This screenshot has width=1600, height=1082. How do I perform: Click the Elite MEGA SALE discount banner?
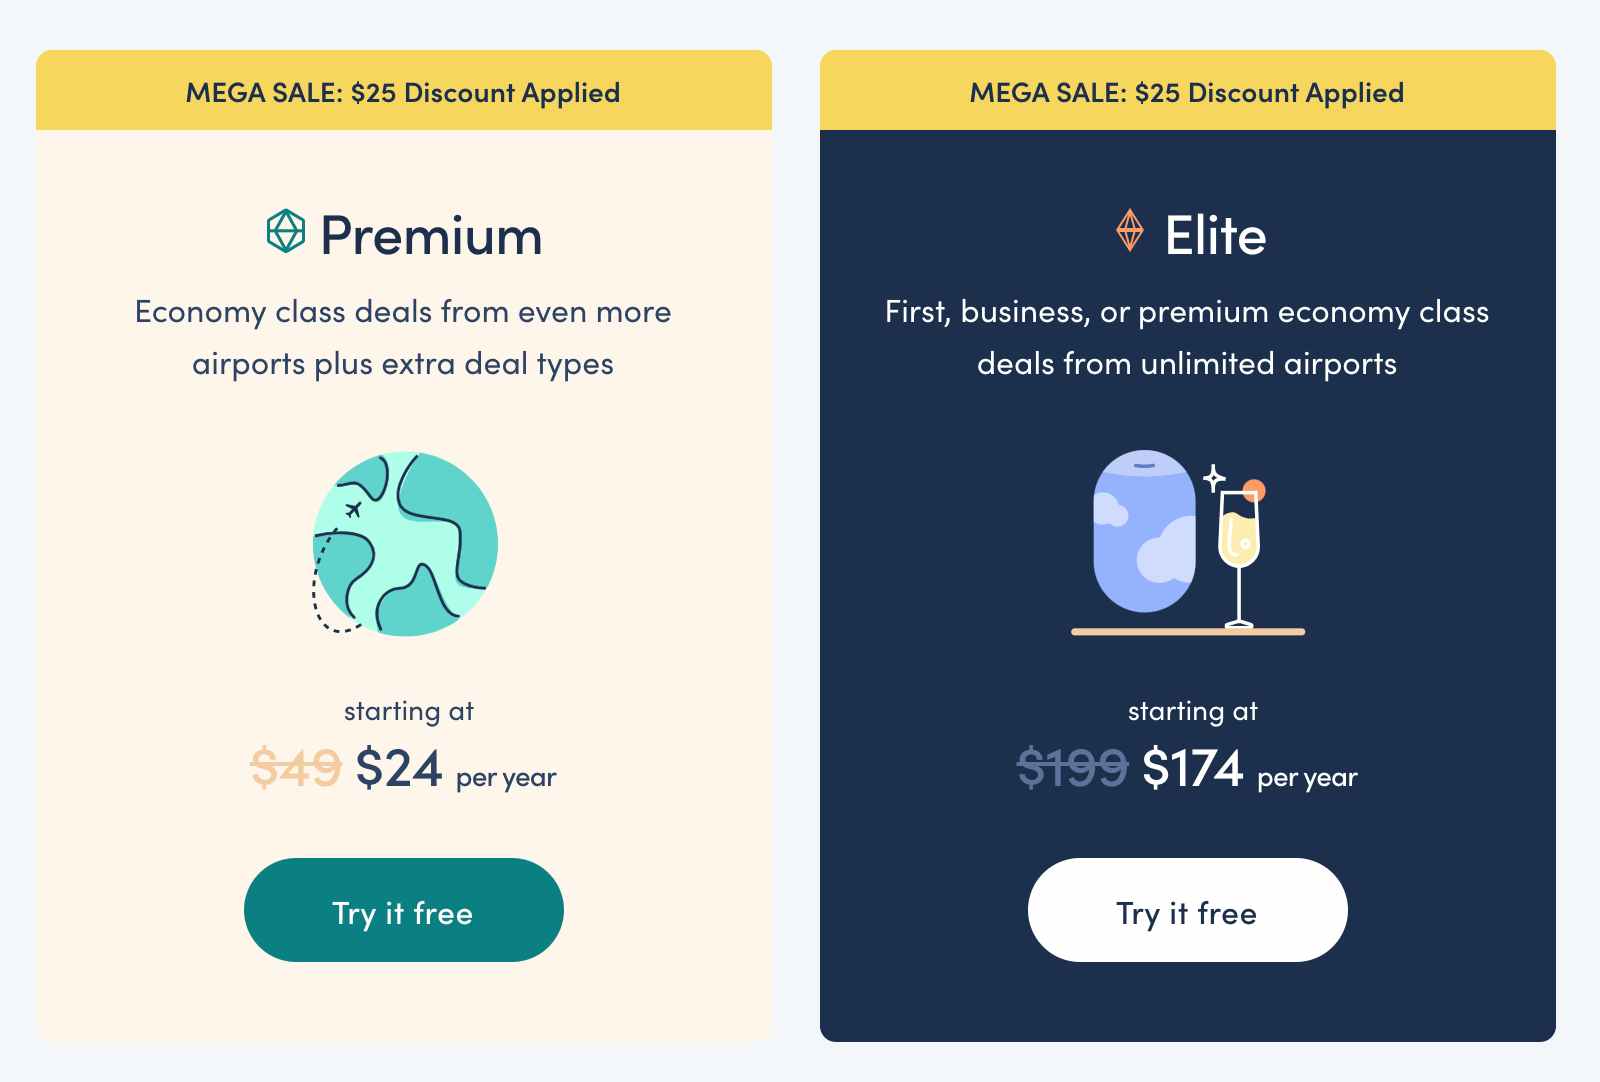[x=1188, y=91]
